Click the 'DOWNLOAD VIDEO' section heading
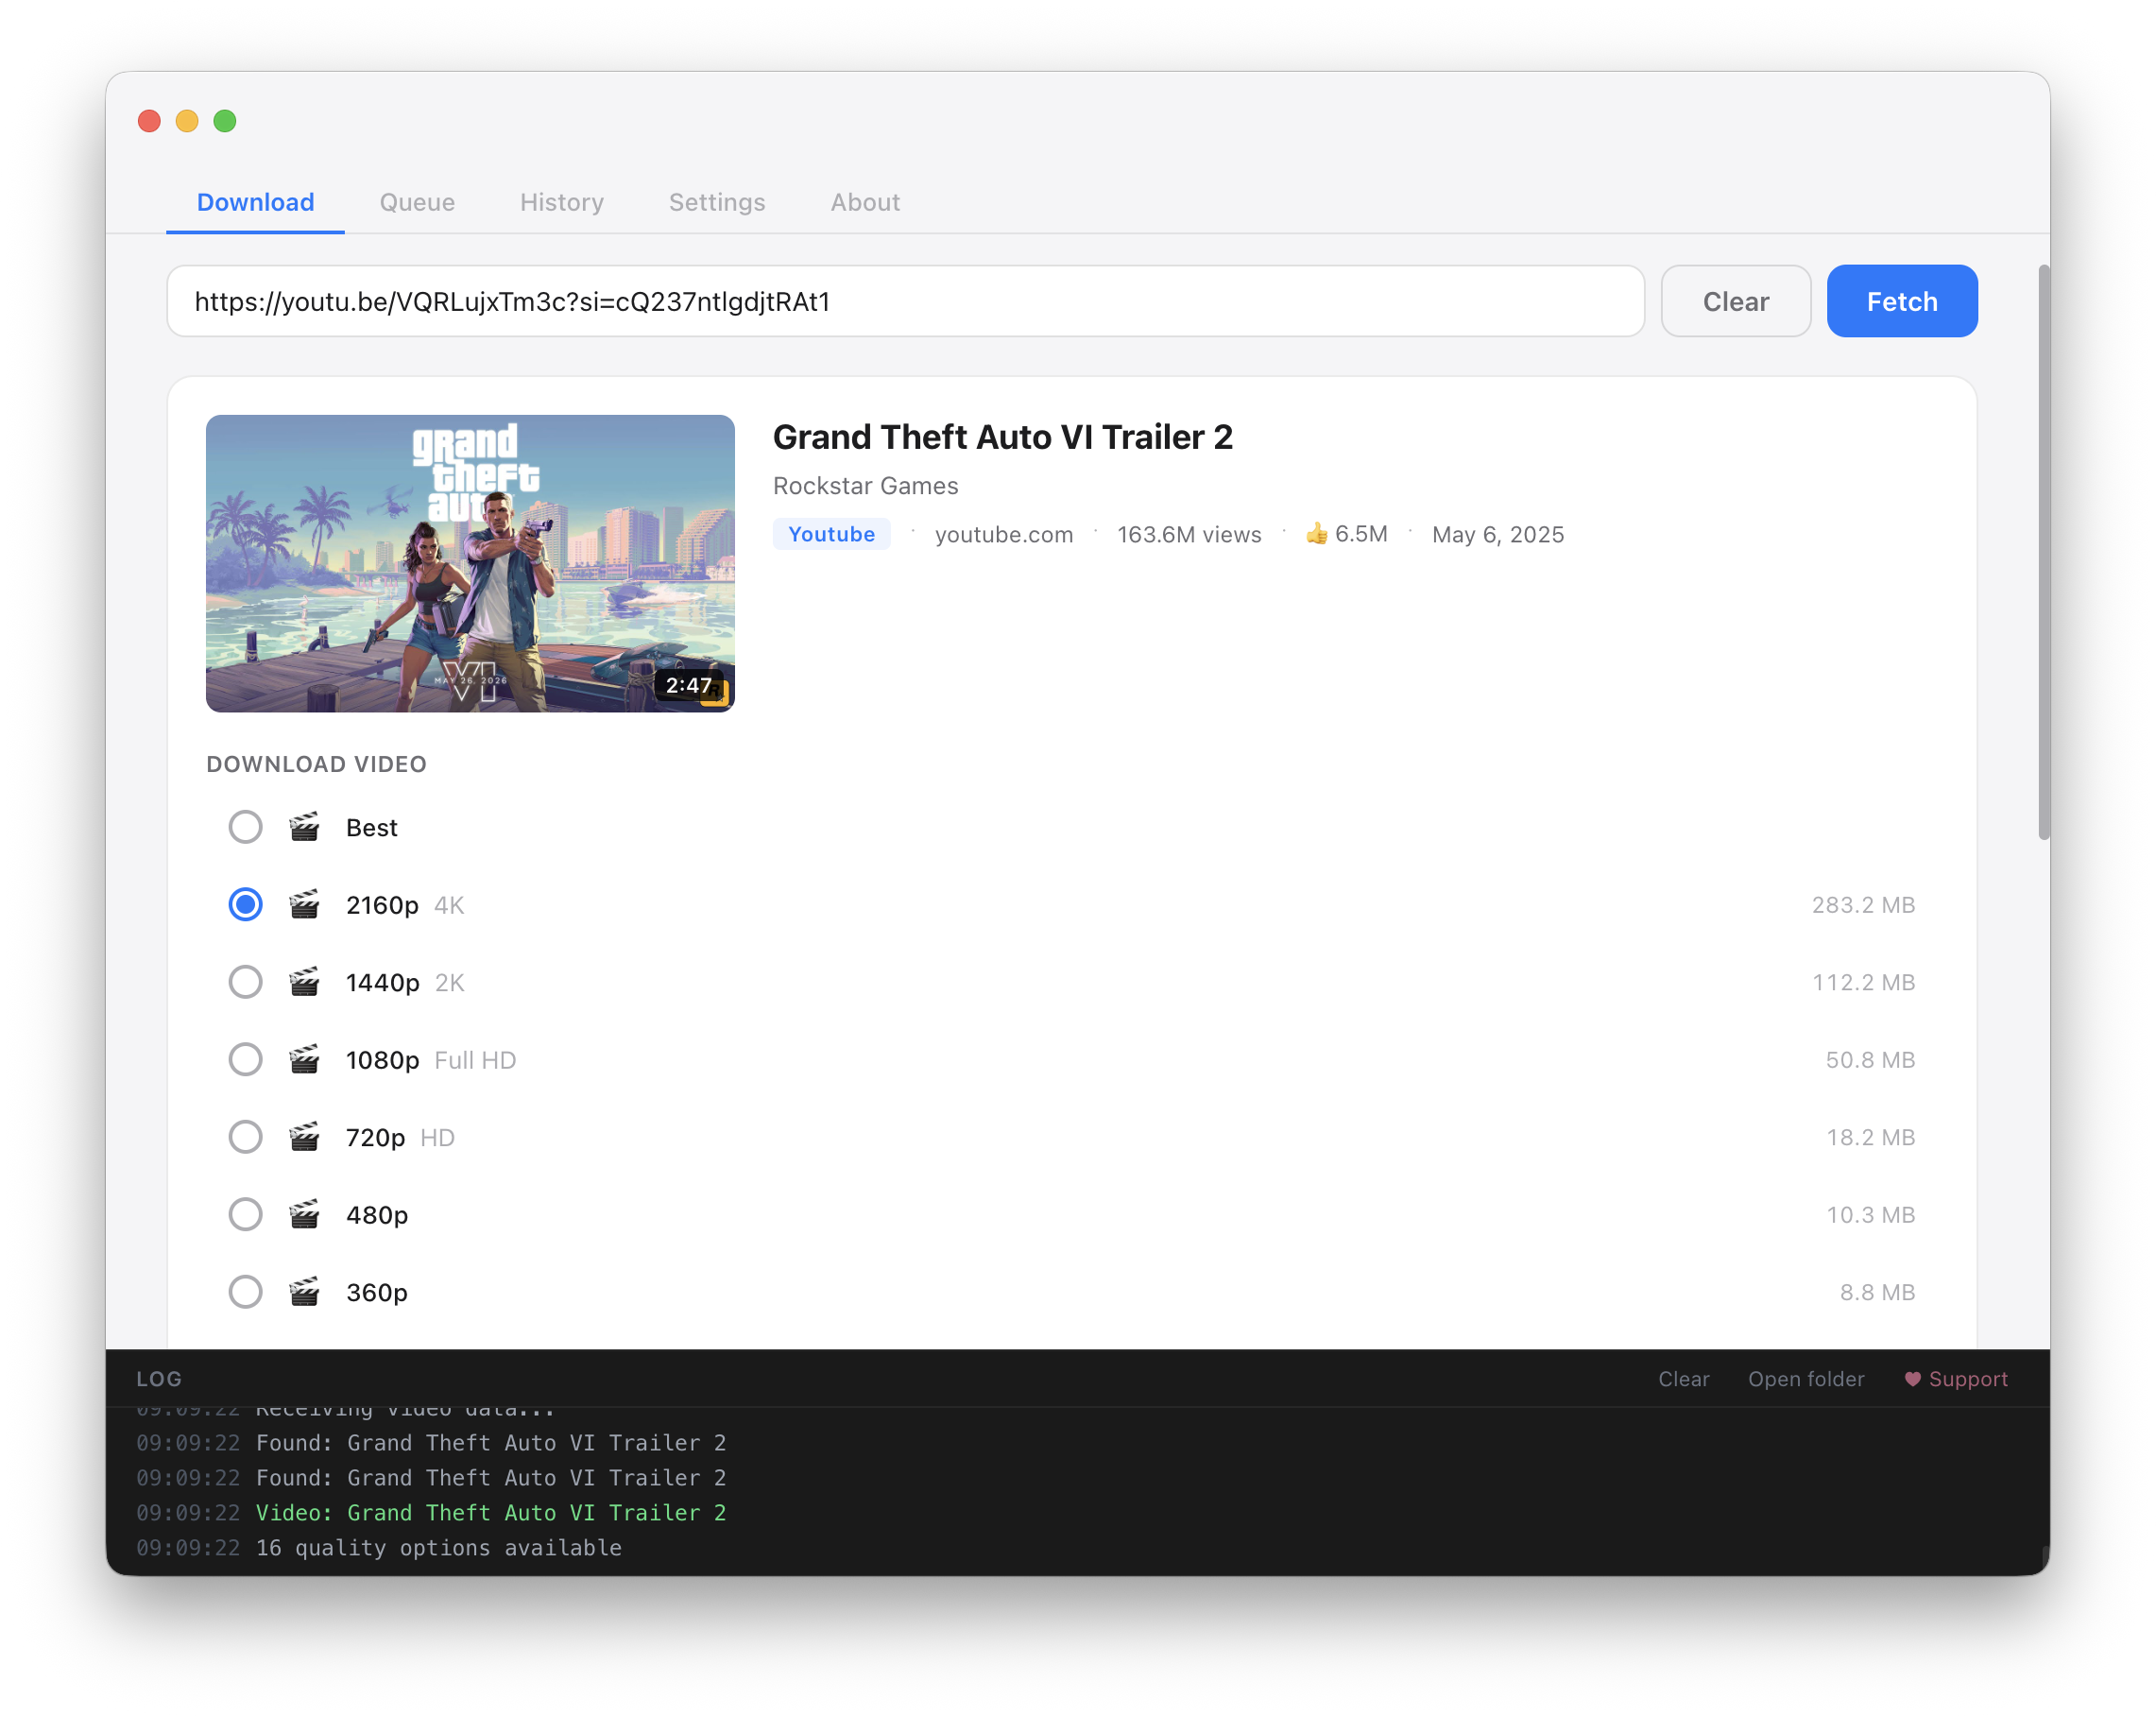Viewport: 2156px width, 1716px height. click(316, 764)
